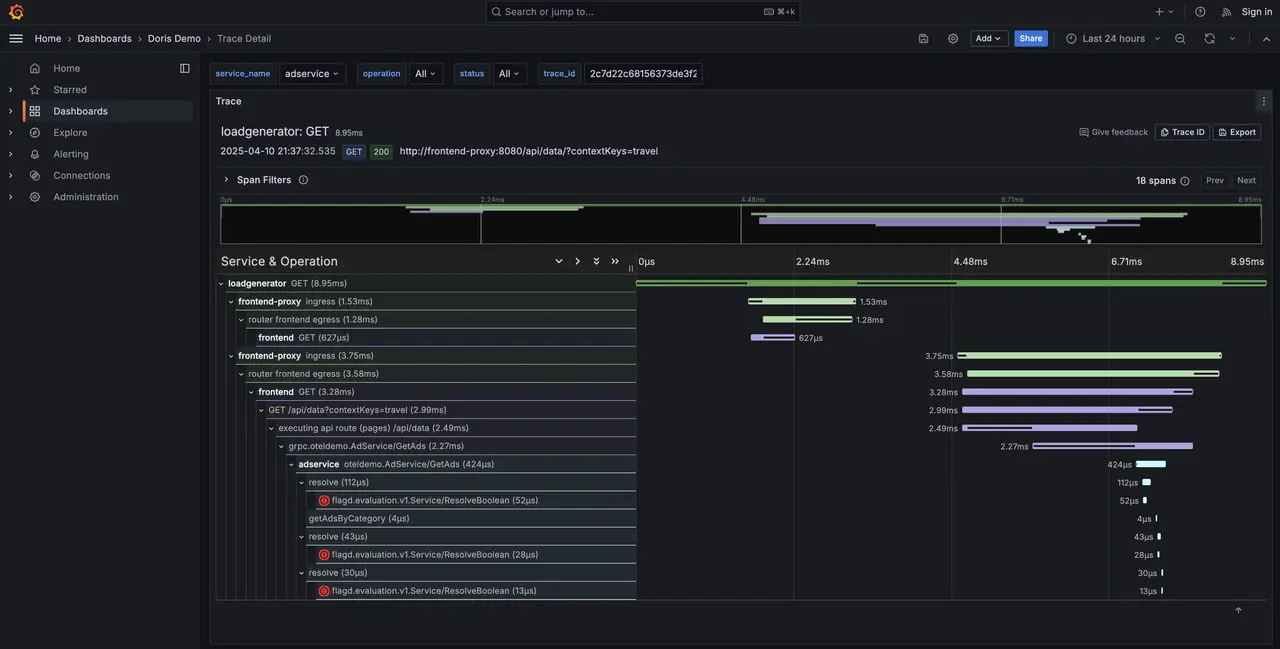Open the Trace panel three-dot menu
Viewport: 1280px width, 649px height.
point(1263,101)
